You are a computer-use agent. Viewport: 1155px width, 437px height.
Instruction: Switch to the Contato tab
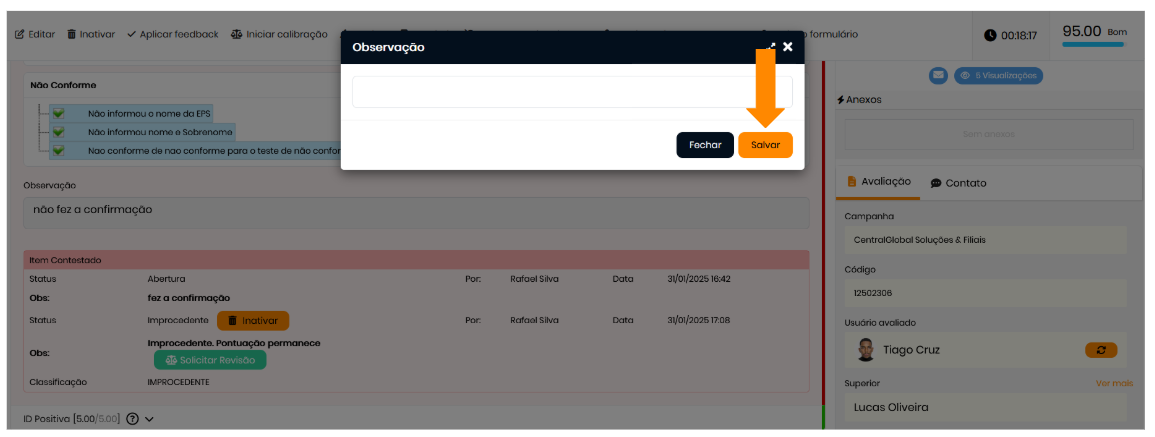click(x=958, y=183)
